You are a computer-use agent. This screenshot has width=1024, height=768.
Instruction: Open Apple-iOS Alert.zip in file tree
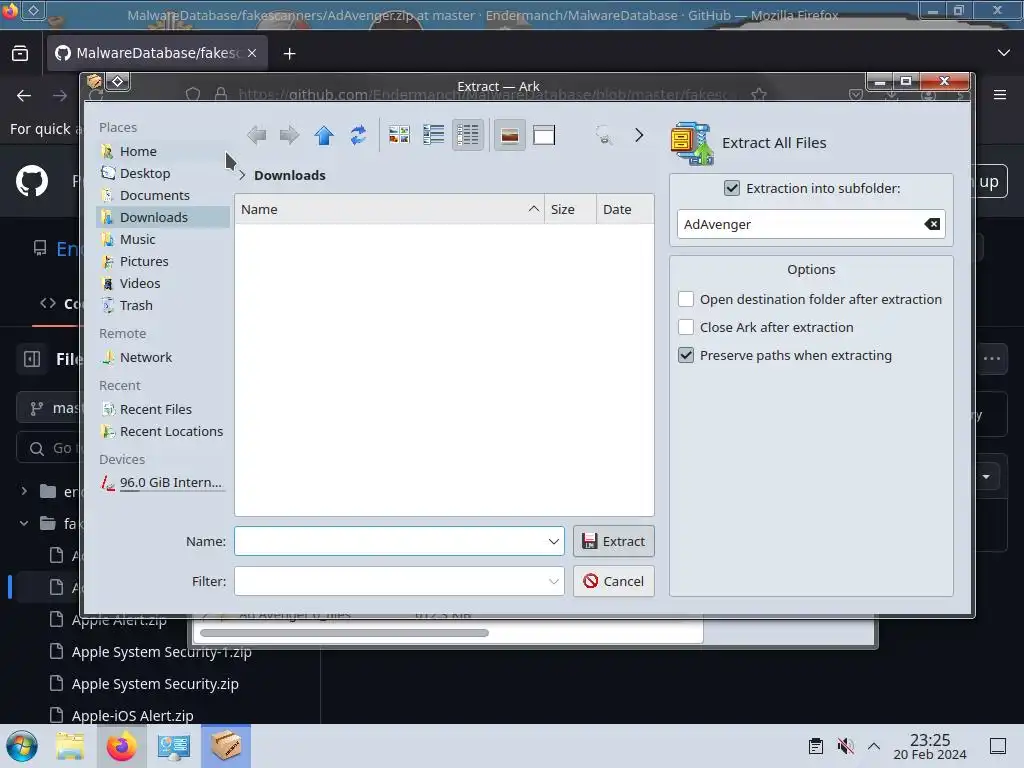133,716
